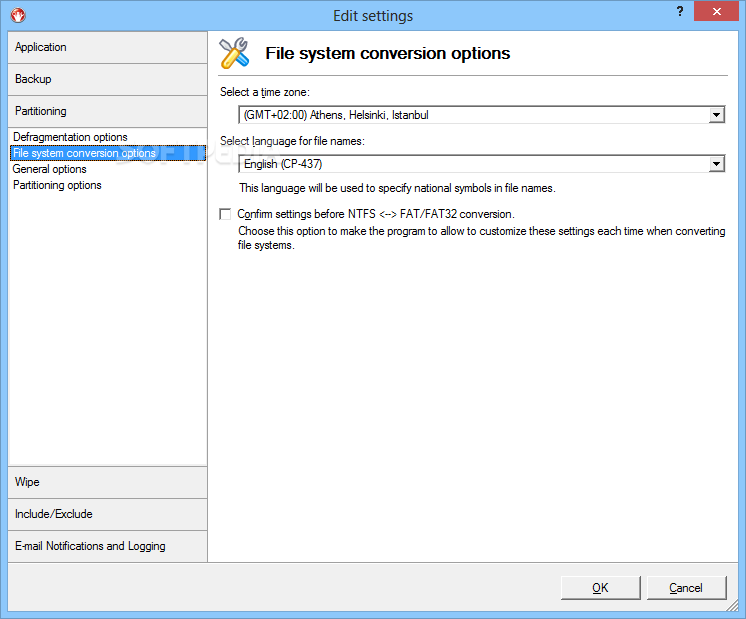Open the Application settings section

pos(108,47)
